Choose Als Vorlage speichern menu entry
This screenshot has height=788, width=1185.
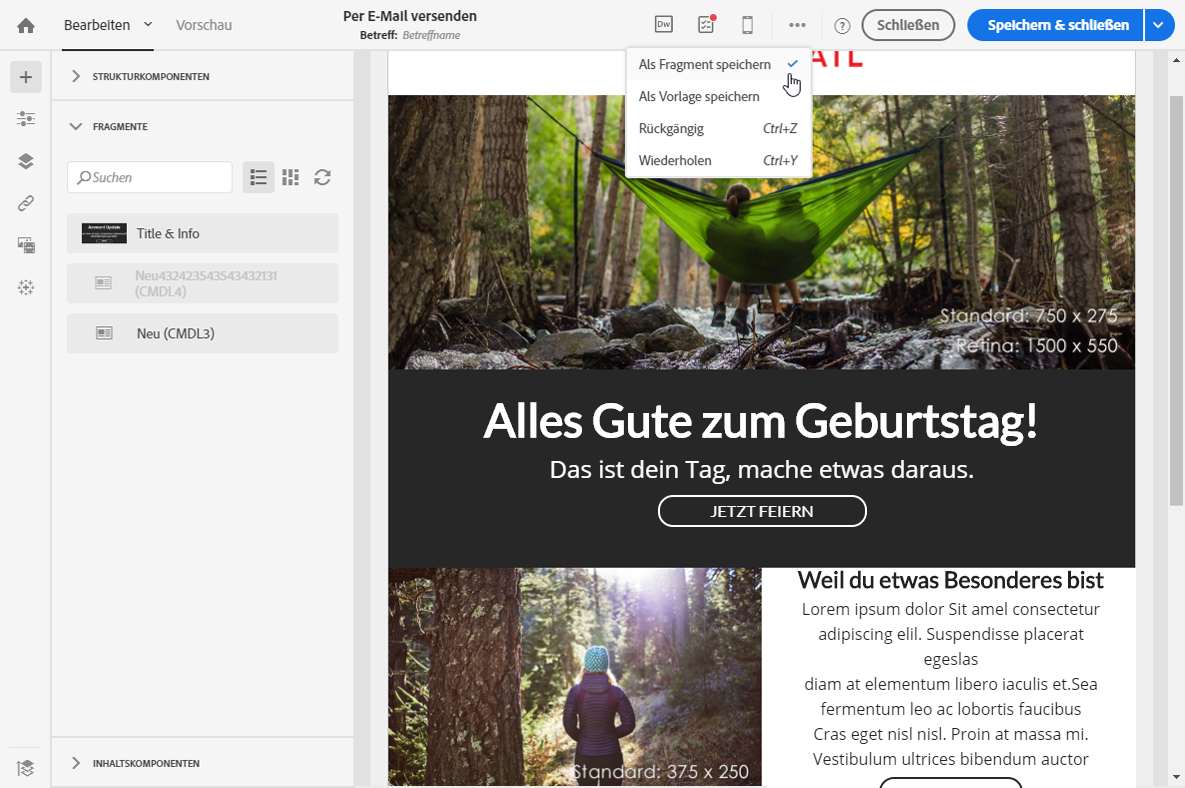coord(719,96)
